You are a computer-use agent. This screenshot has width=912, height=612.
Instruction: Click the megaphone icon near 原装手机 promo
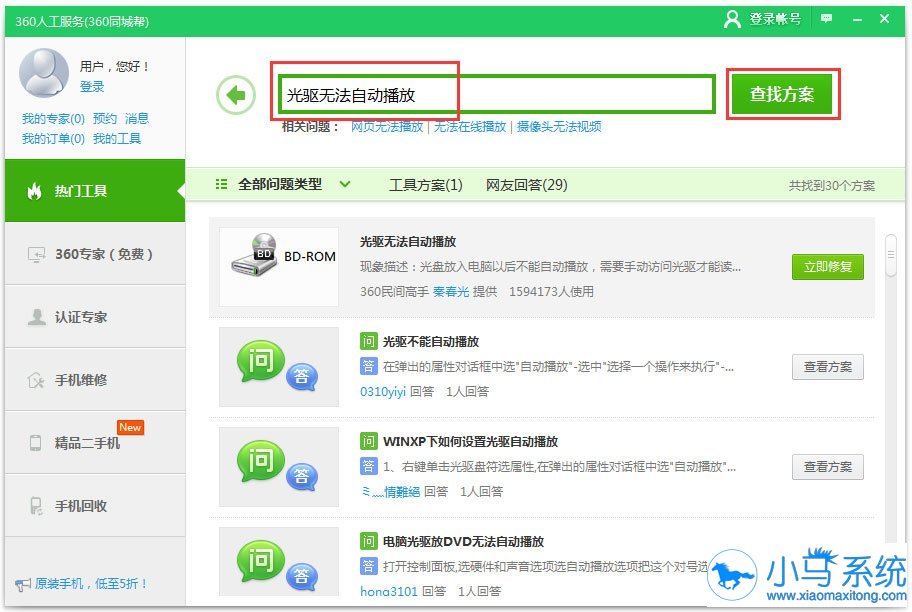point(23,584)
